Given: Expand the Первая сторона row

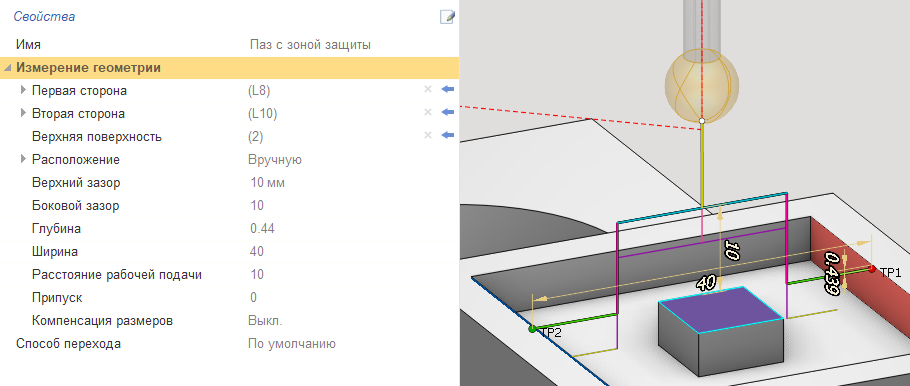Looking at the screenshot, I should pyautogui.click(x=23, y=90).
